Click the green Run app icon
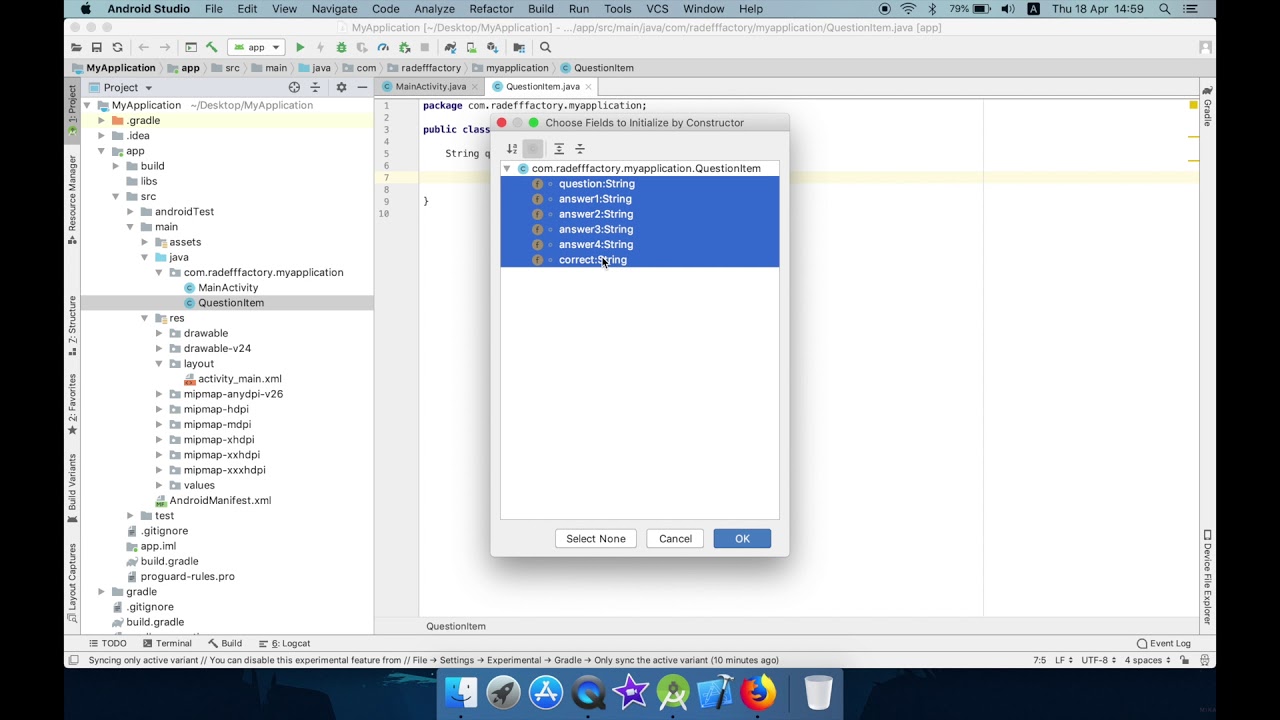Viewport: 1280px width, 720px height. 299,47
